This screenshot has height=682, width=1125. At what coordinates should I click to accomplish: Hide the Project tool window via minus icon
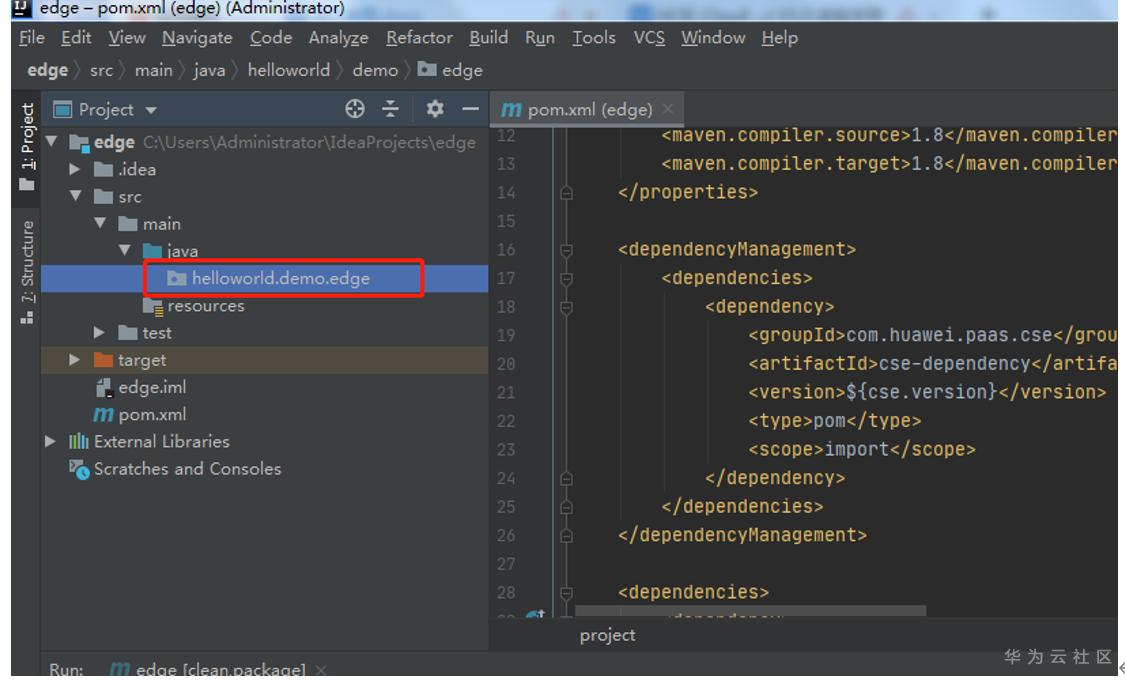click(x=471, y=109)
